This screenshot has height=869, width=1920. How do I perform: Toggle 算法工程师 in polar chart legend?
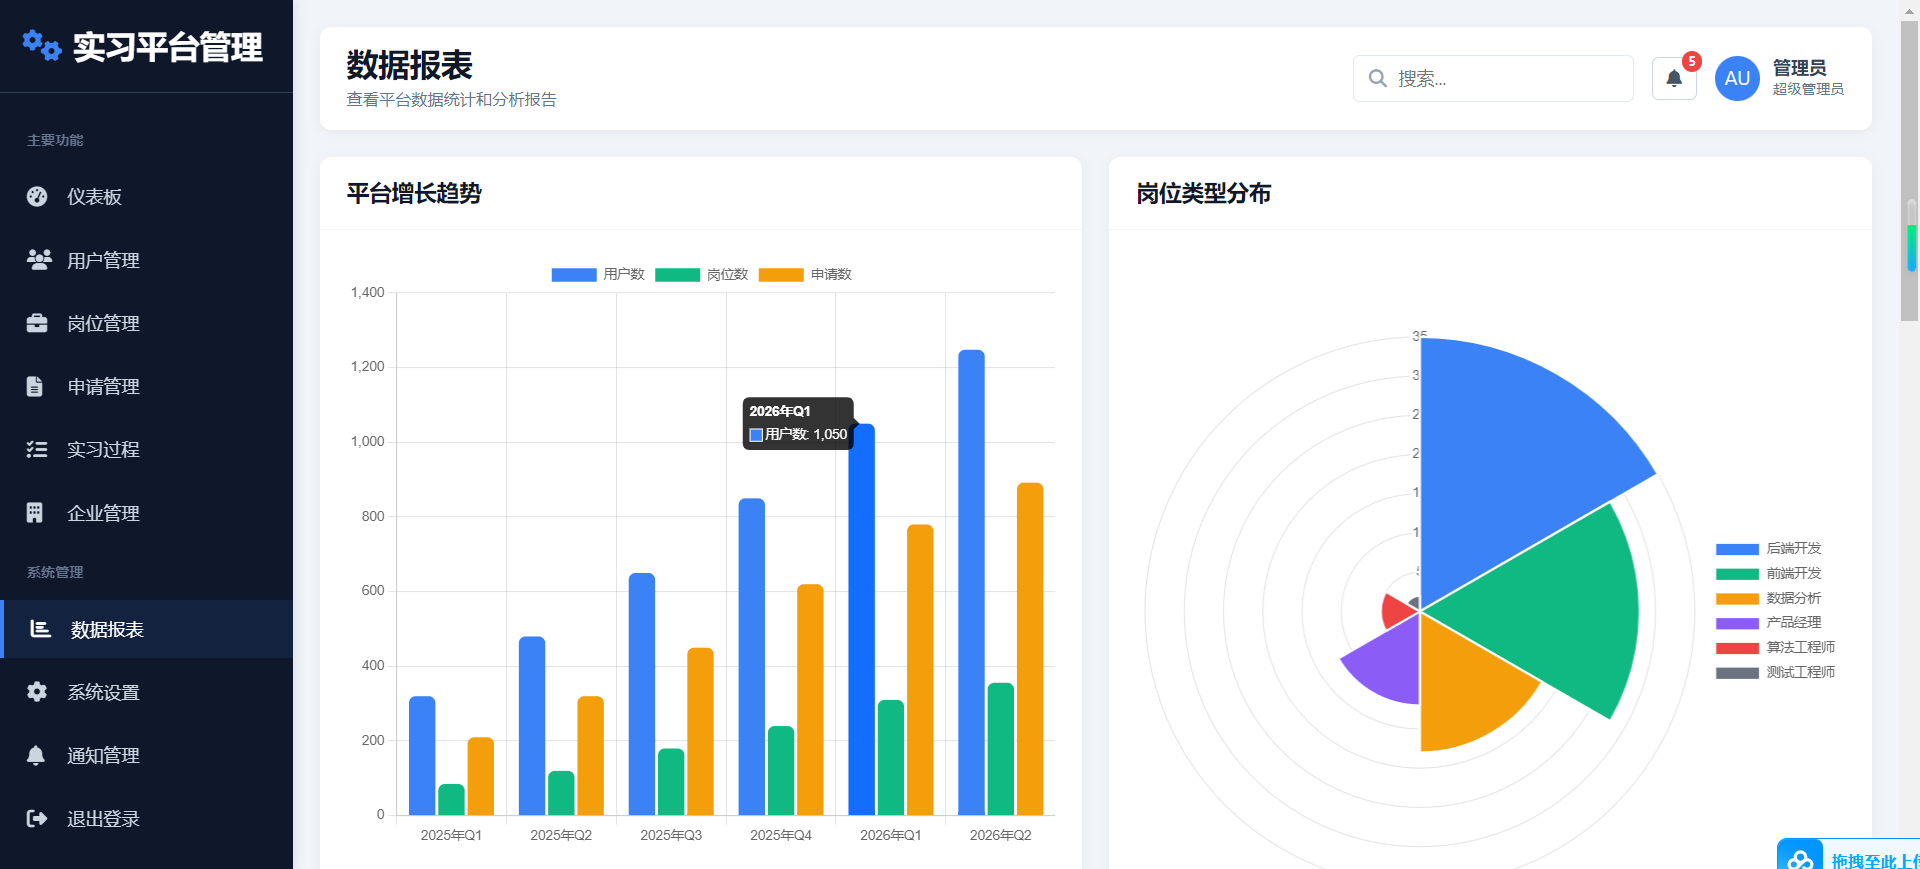[1776, 647]
